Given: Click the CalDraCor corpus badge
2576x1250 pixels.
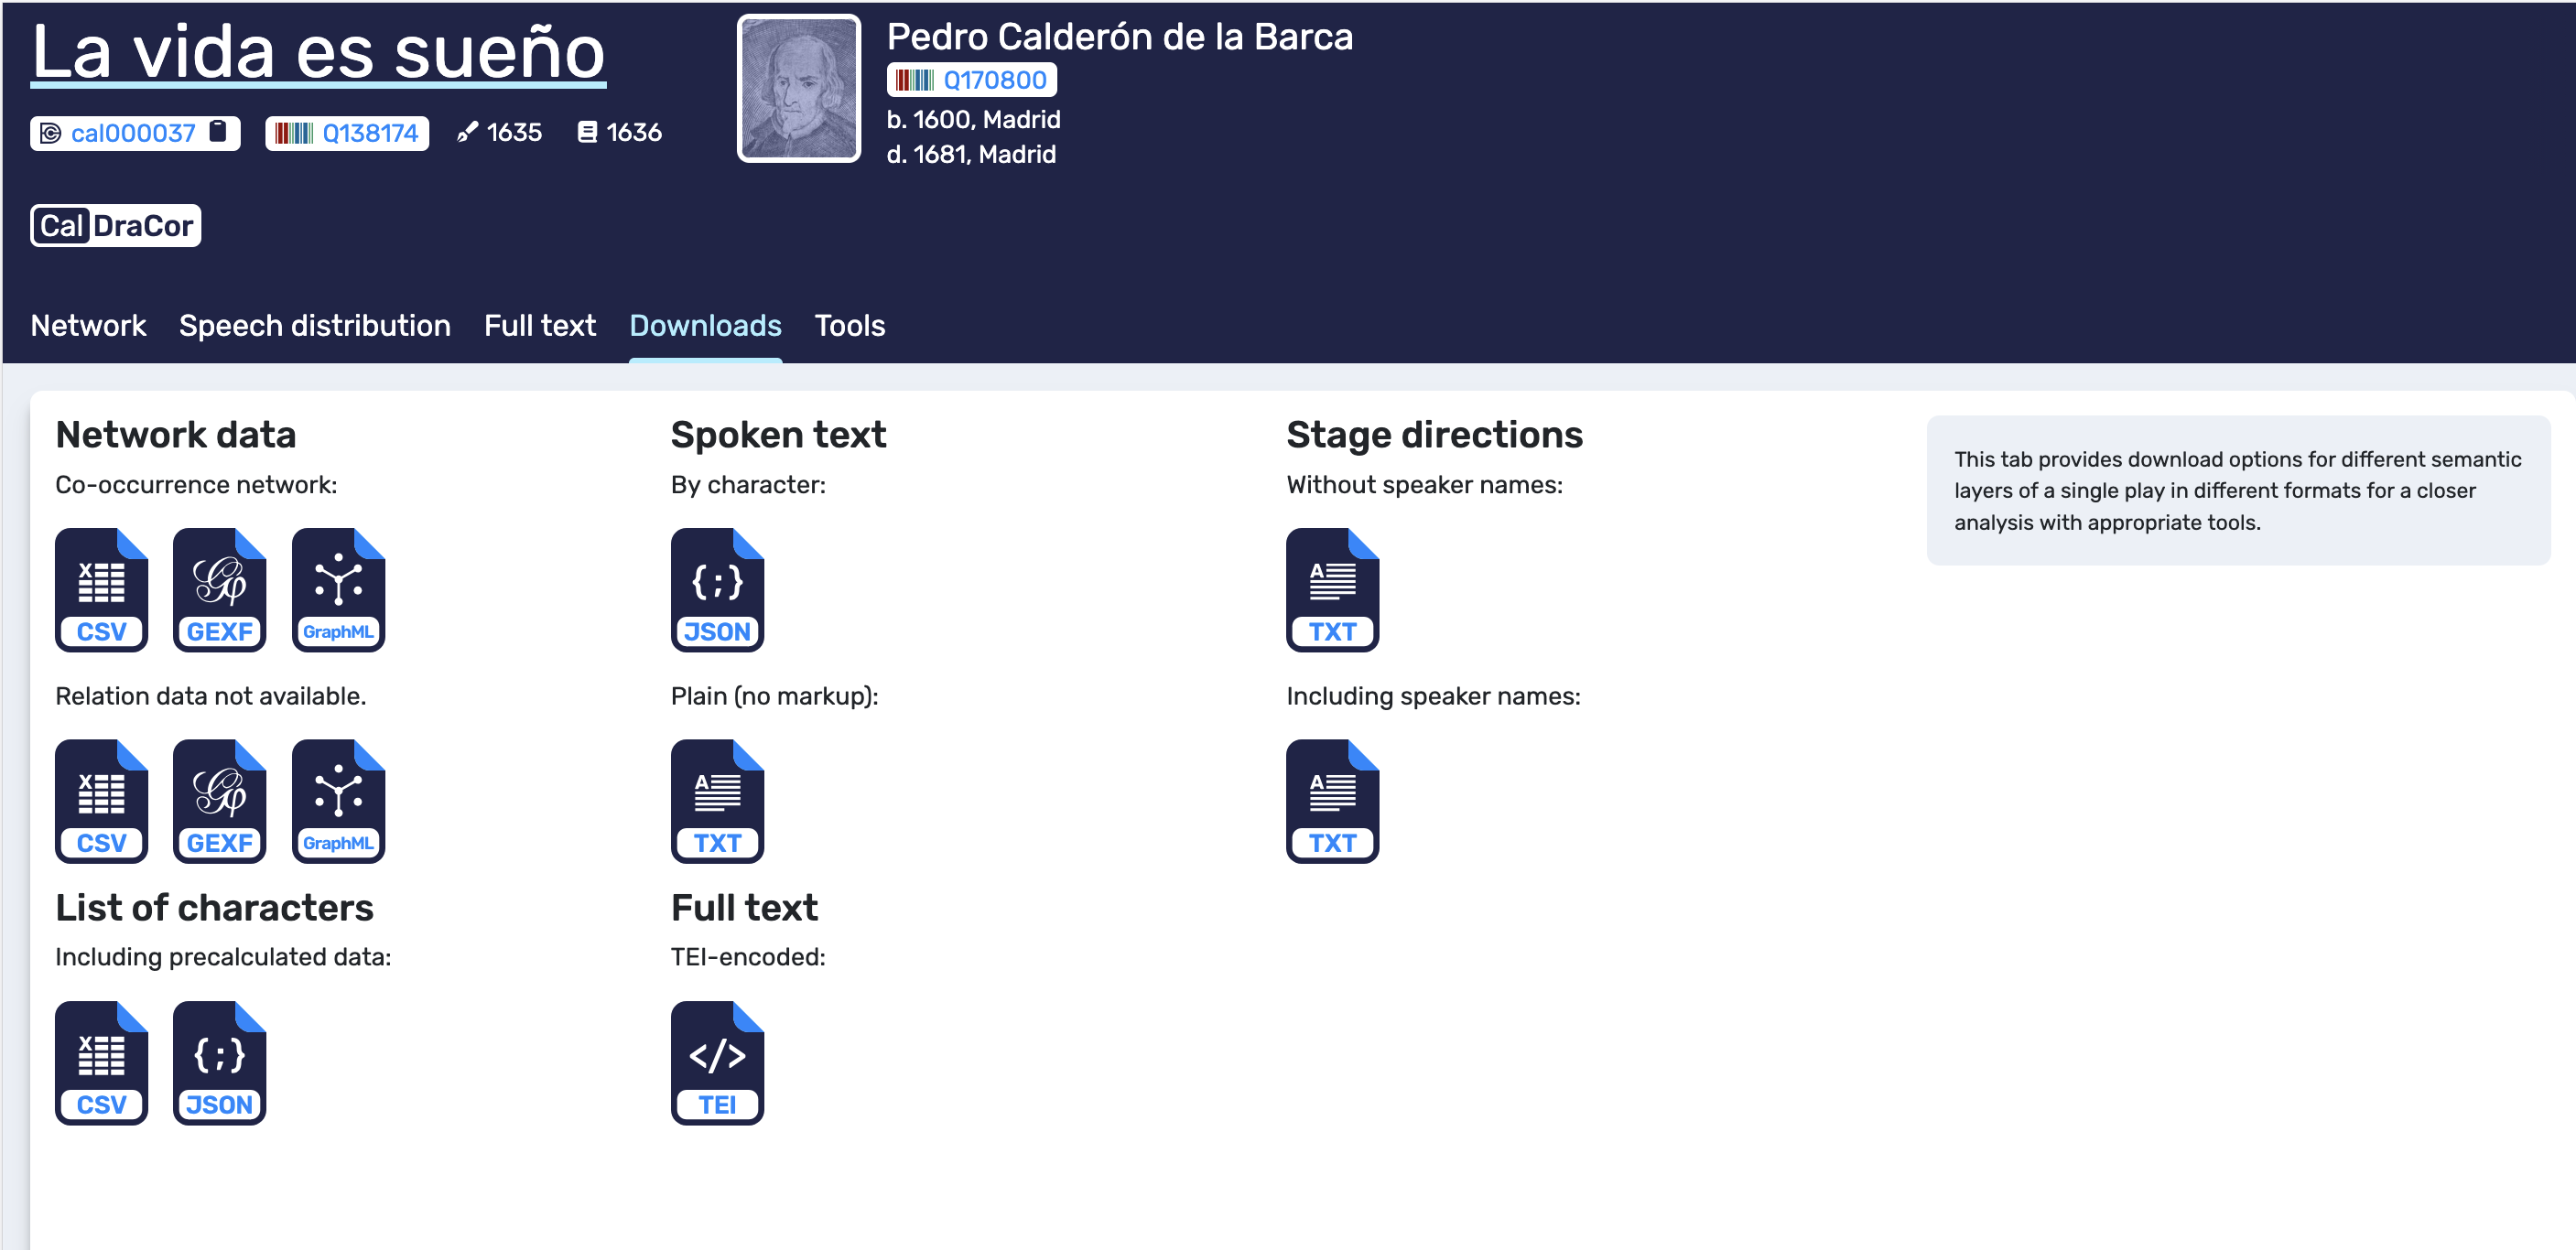Looking at the screenshot, I should click(x=115, y=226).
